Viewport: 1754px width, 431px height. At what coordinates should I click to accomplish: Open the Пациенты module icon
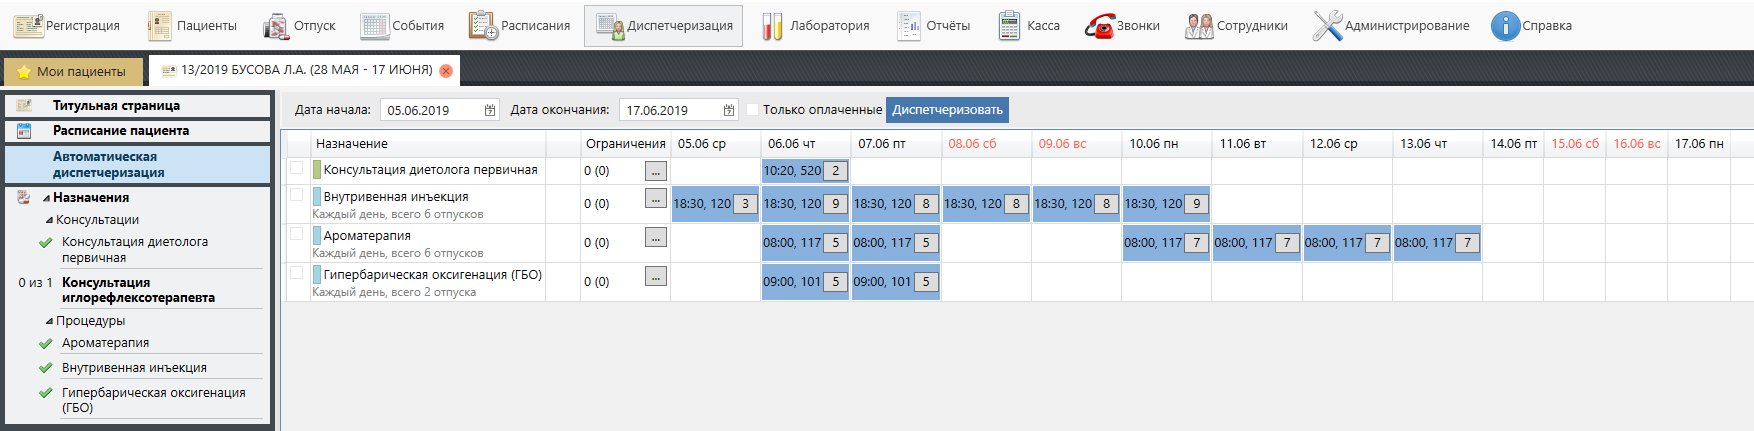coord(159,26)
